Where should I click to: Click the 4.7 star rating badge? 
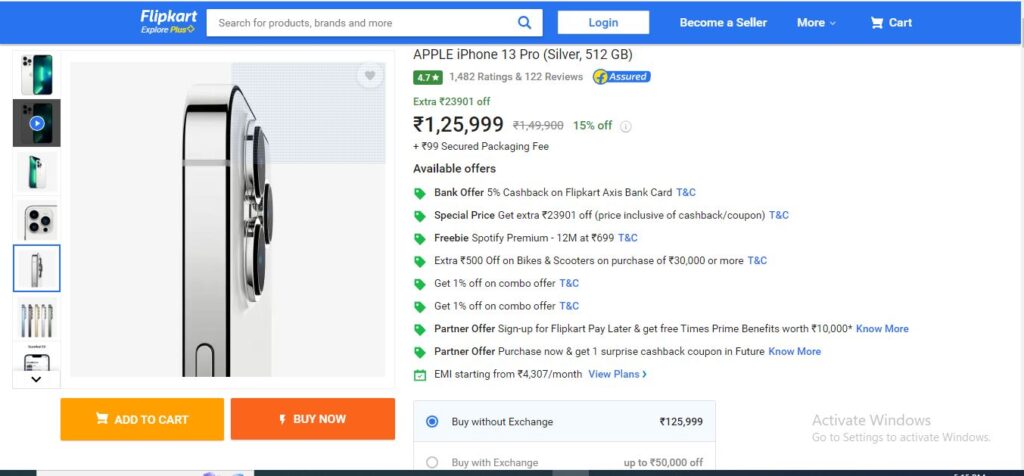[x=428, y=77]
